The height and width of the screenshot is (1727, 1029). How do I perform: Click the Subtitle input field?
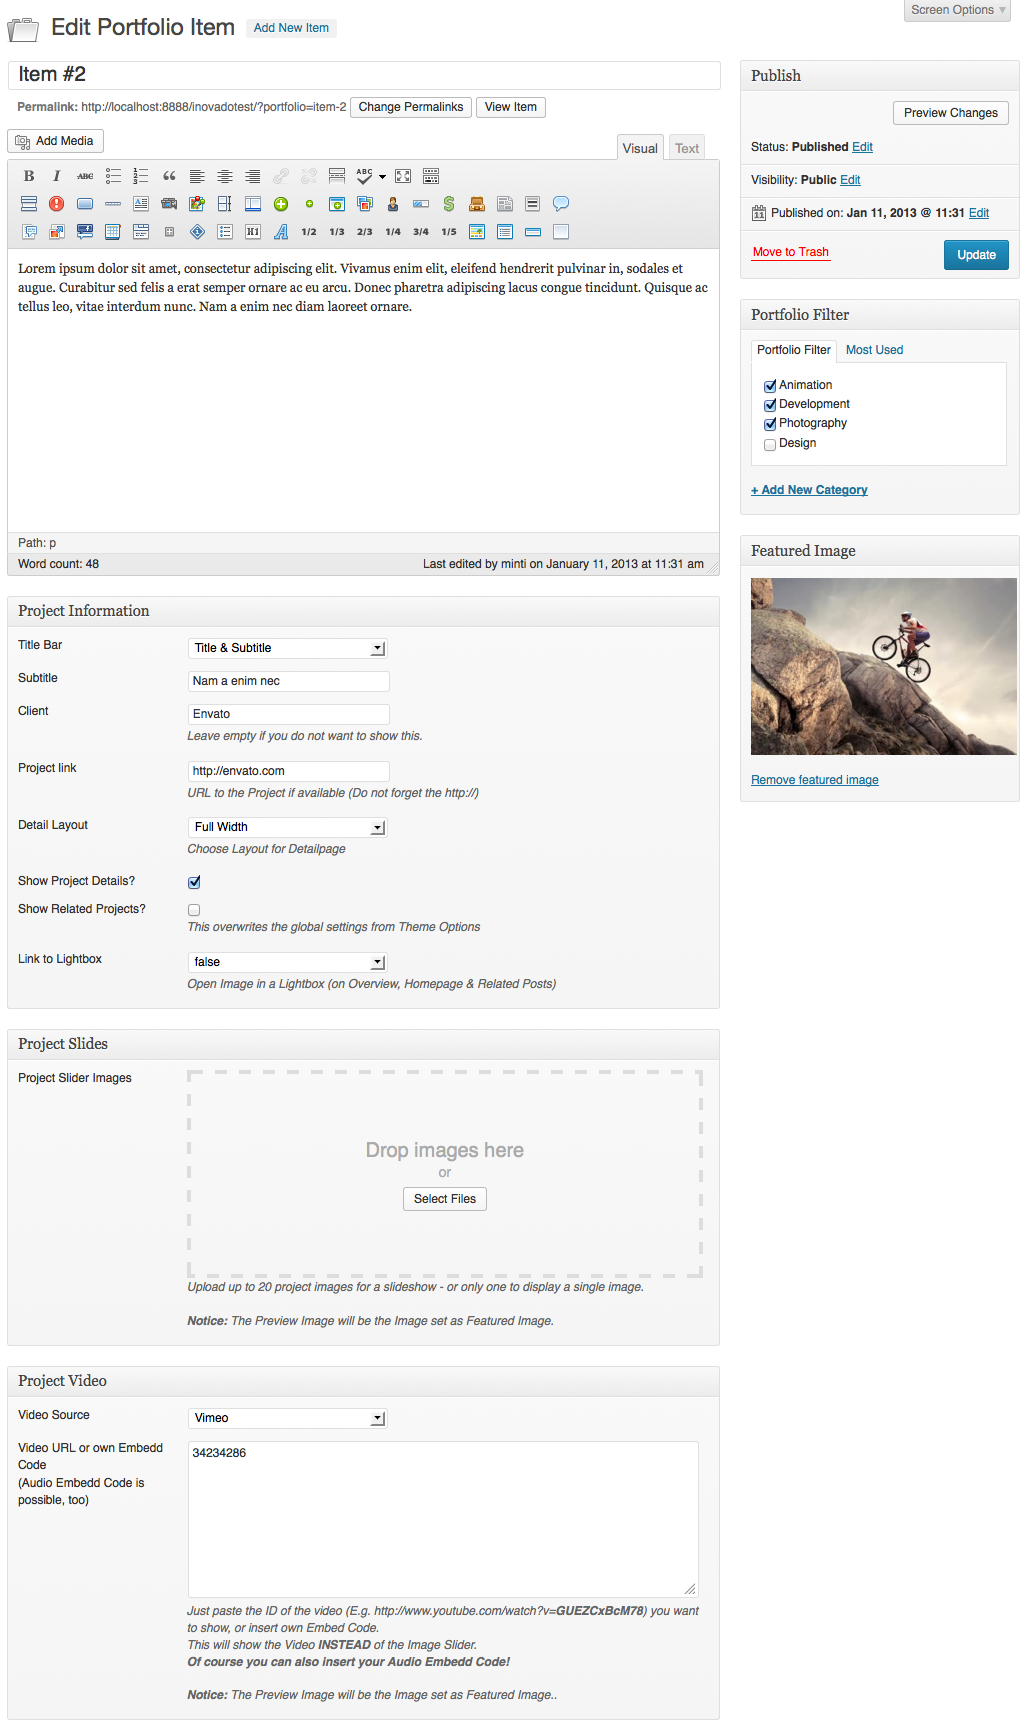288,681
